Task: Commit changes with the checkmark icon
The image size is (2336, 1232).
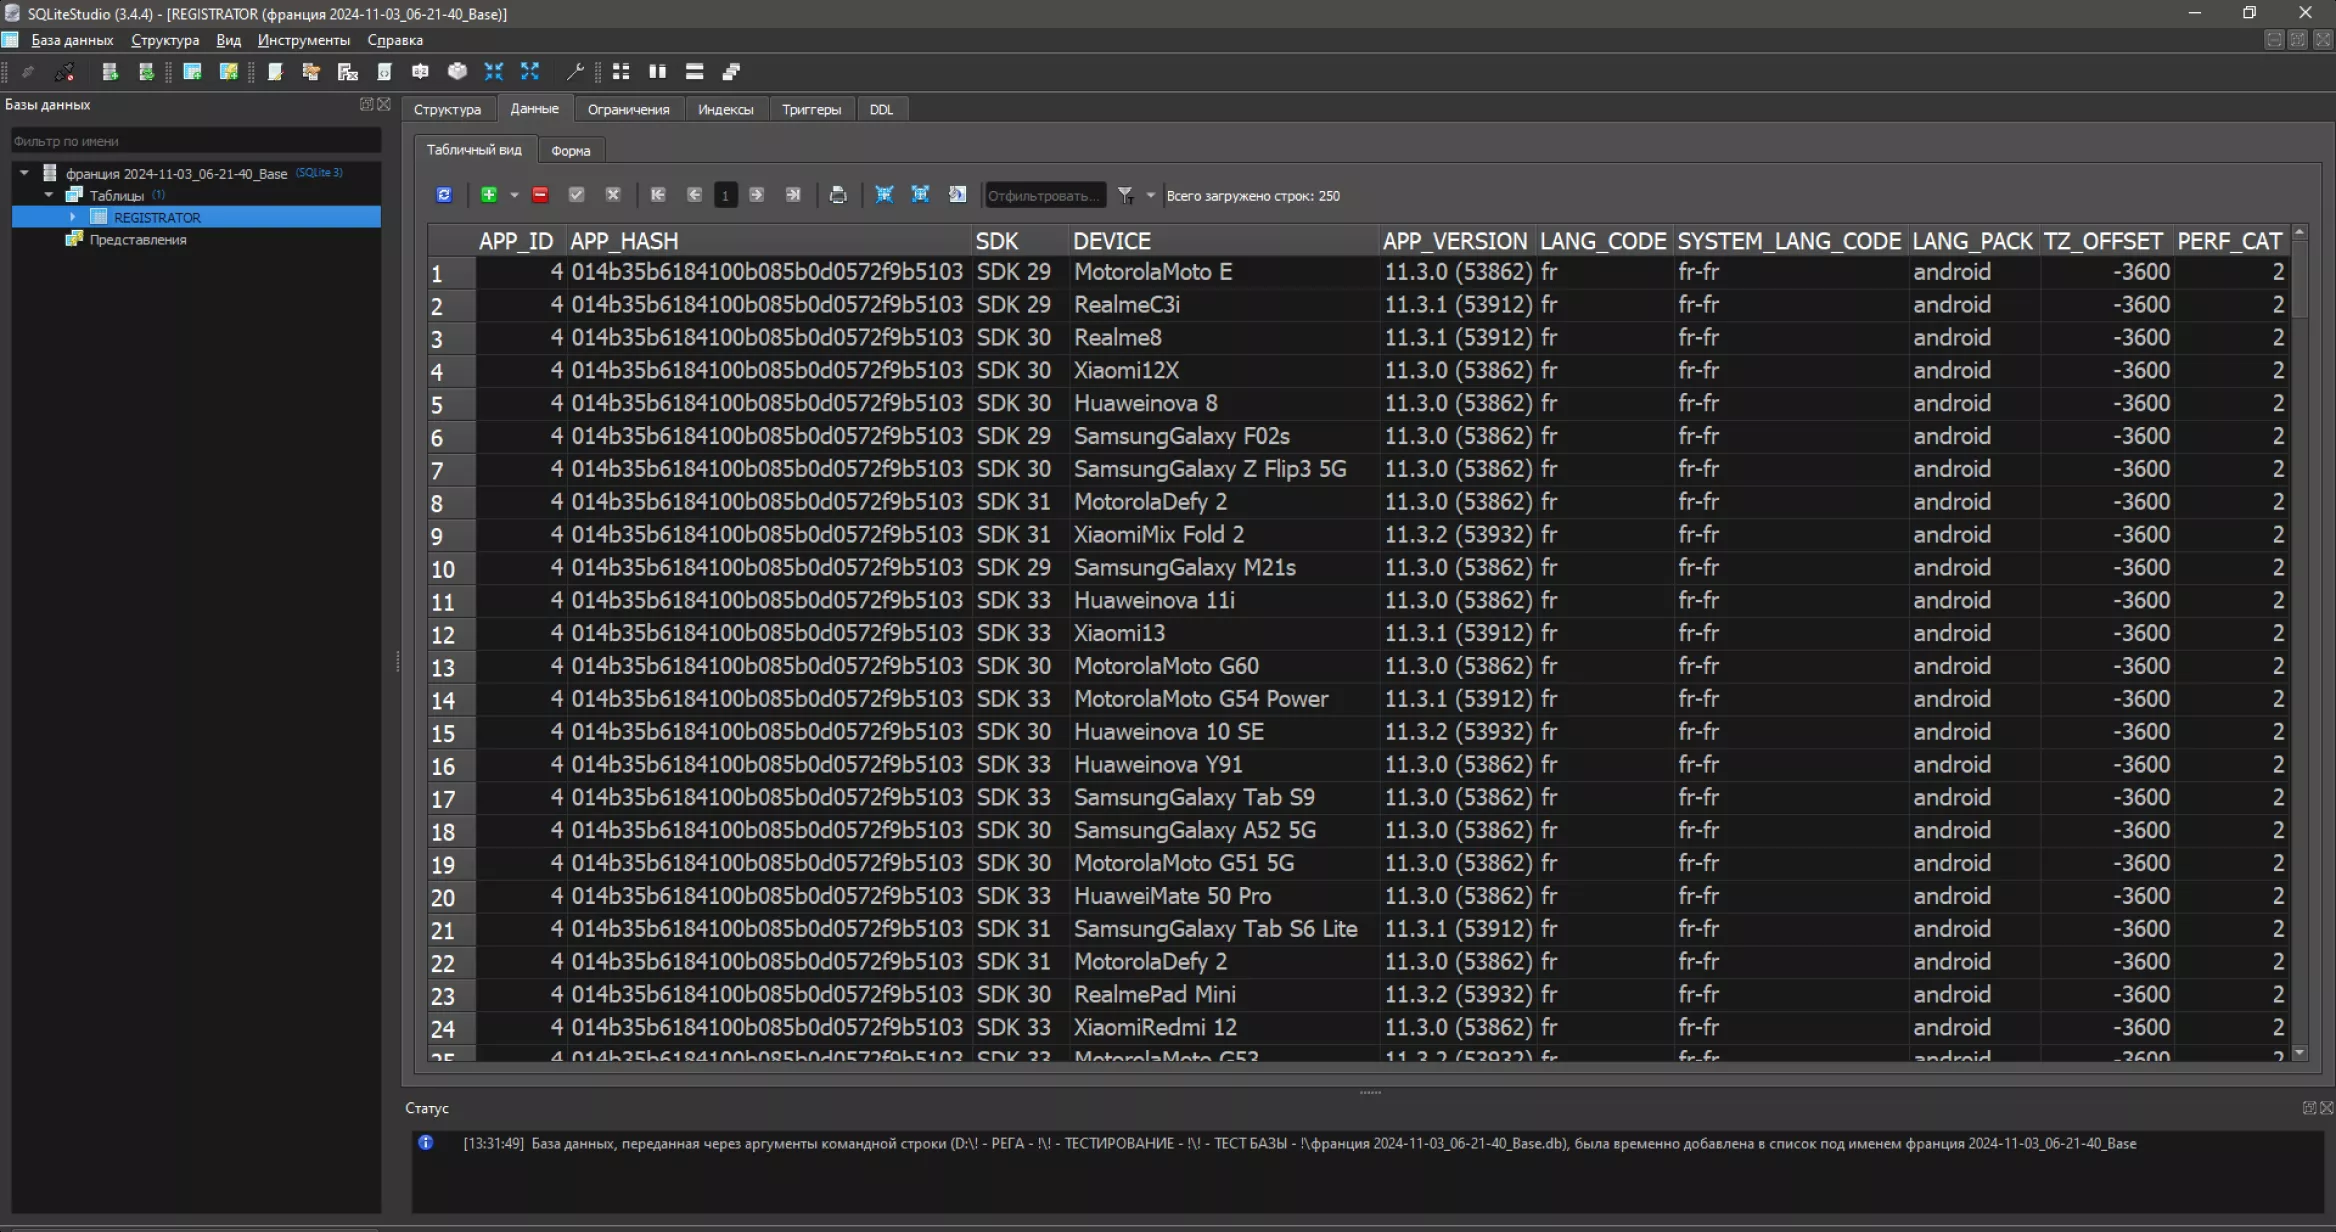Action: point(576,195)
